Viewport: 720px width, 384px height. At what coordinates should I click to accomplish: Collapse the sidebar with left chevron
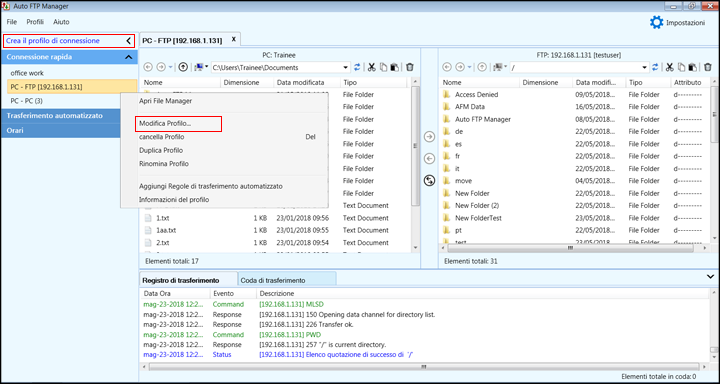tap(129, 41)
